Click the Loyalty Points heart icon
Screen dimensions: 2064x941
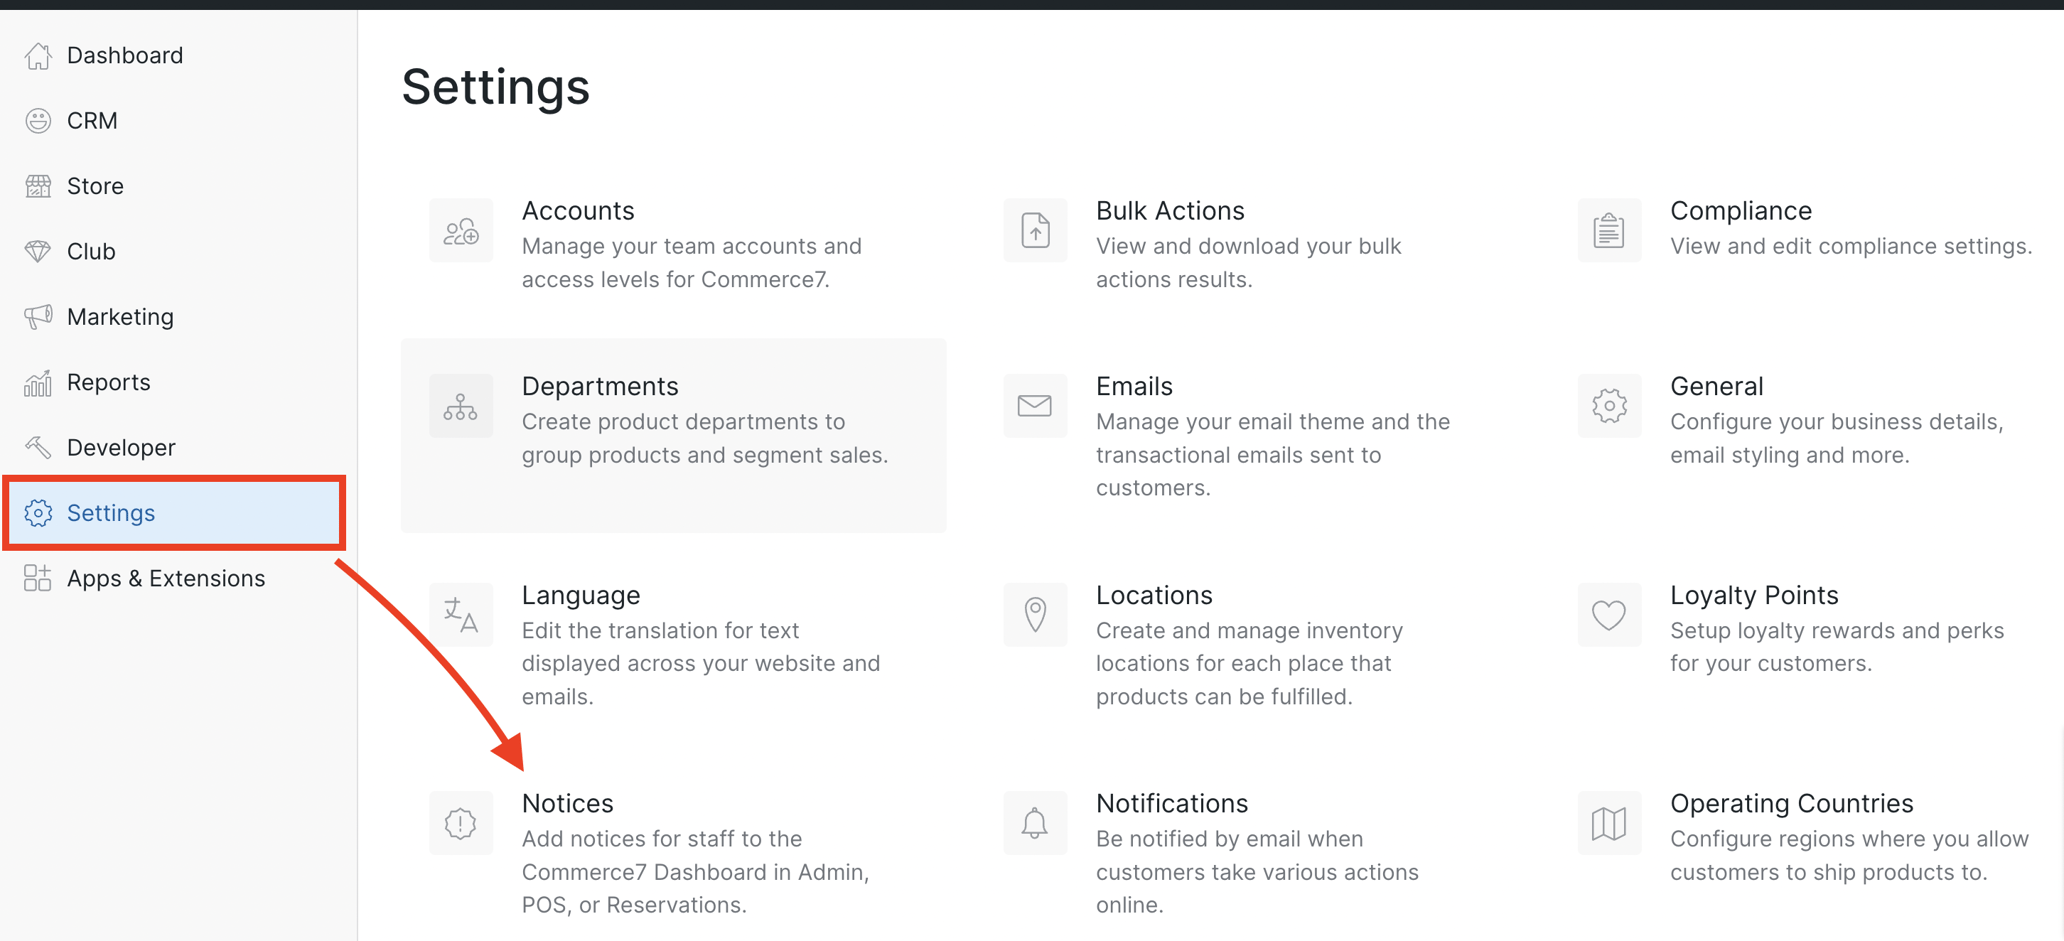pos(1609,615)
